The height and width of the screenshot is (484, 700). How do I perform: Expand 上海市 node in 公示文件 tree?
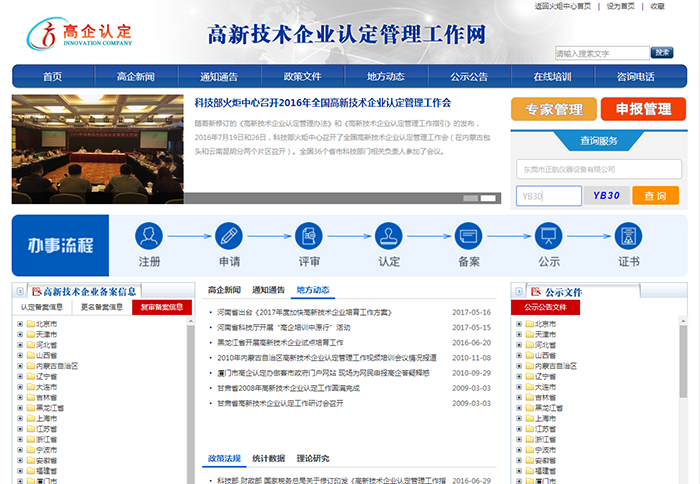point(519,418)
